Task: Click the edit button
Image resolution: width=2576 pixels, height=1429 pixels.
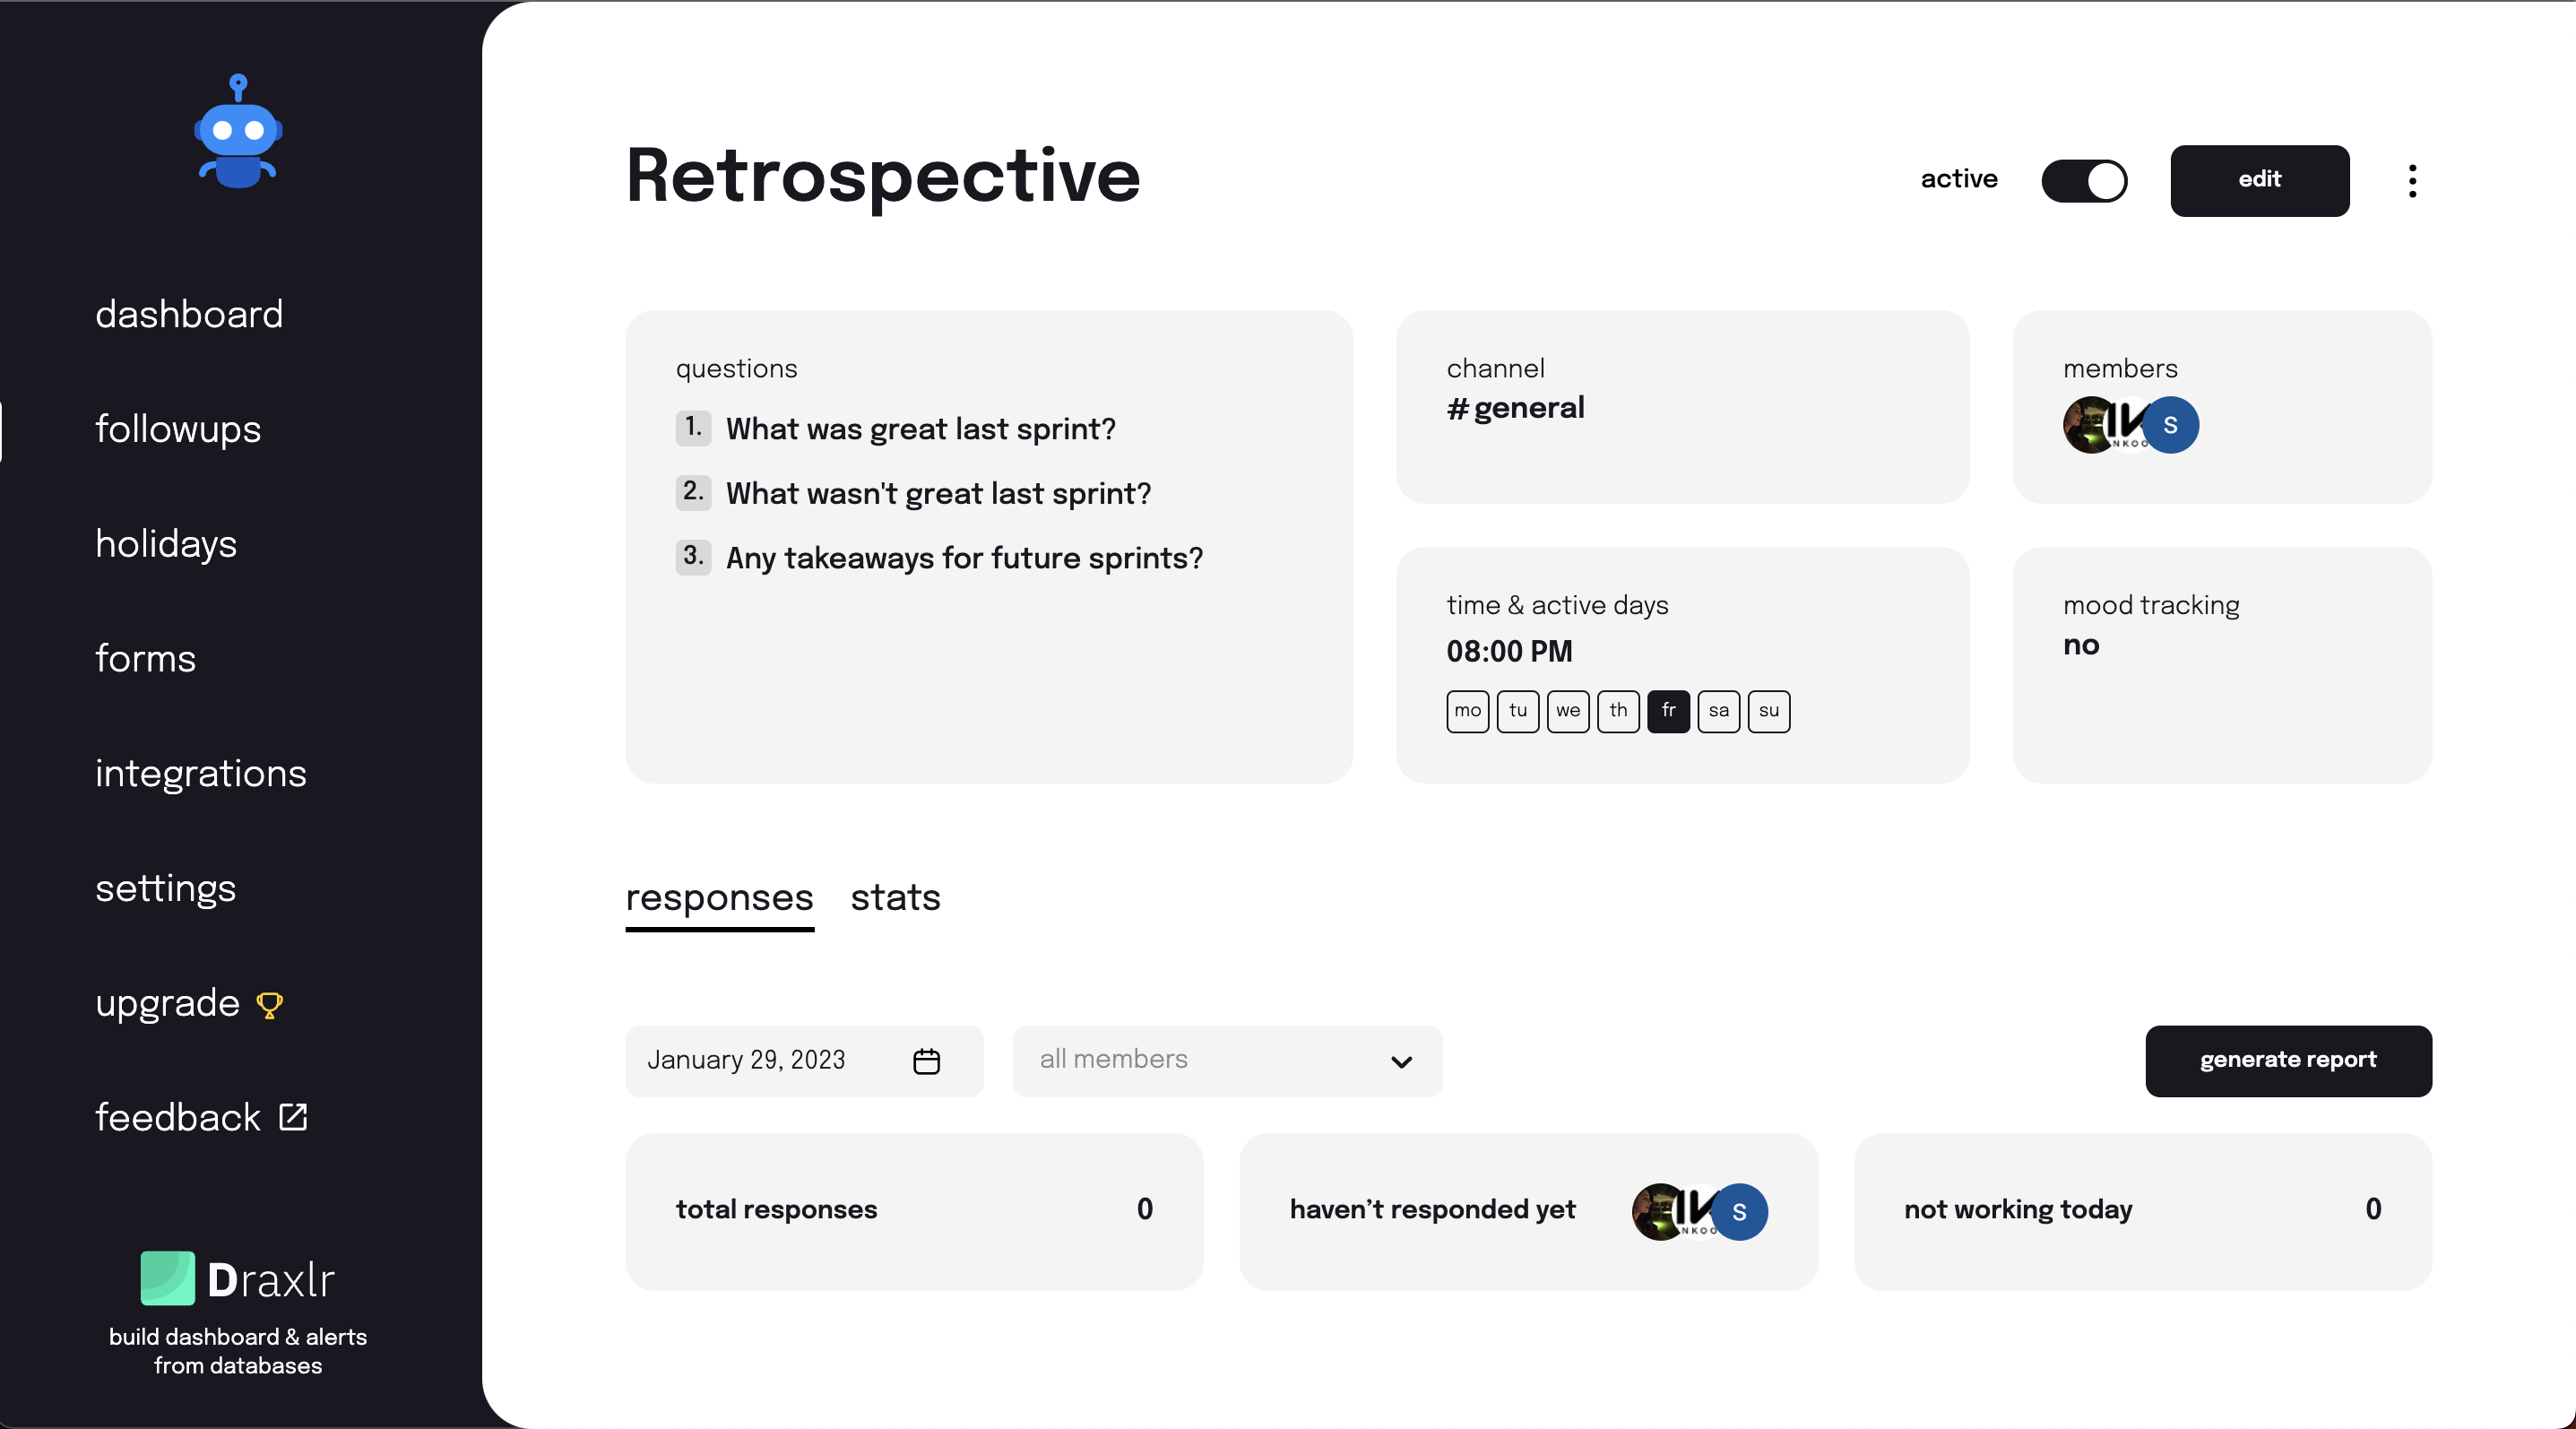Action: click(2259, 181)
